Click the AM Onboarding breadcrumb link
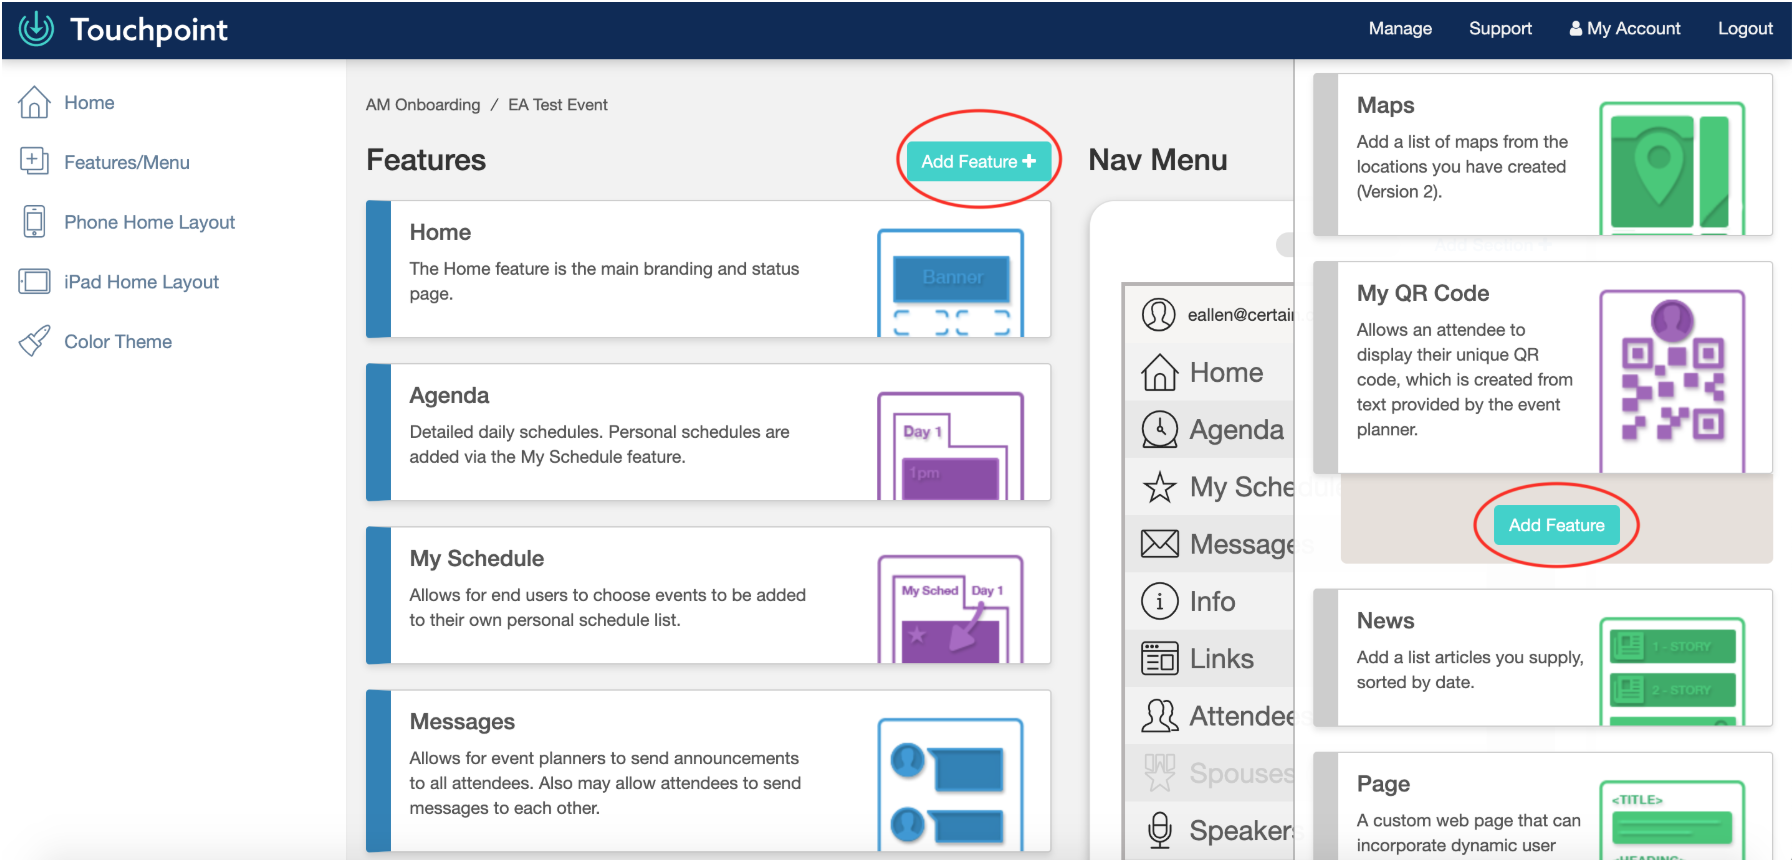Image resolution: width=1792 pixels, height=864 pixels. click(x=423, y=105)
